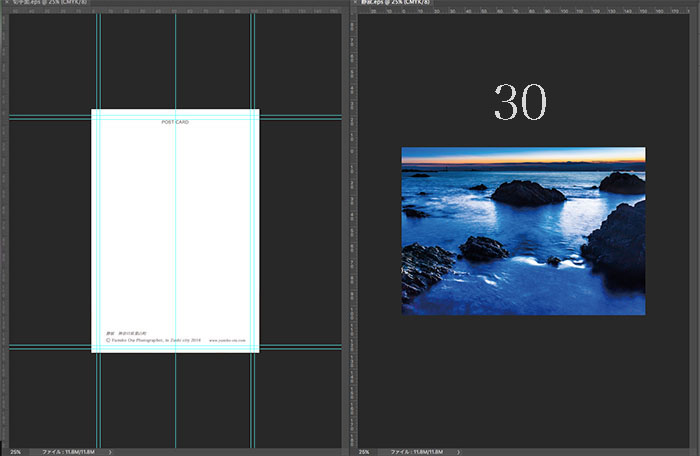Close the left document tab

coord(7,2)
